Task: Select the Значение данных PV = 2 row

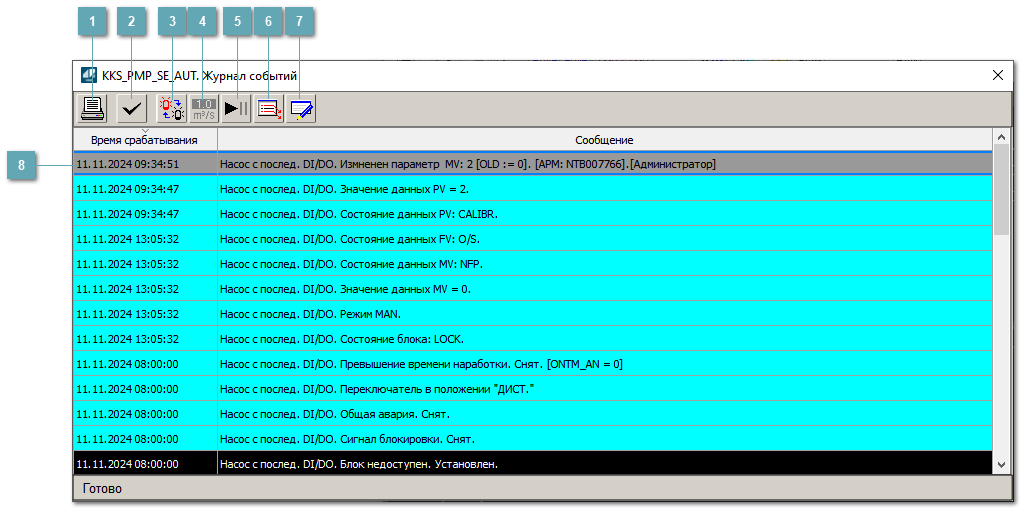Action: (532, 189)
